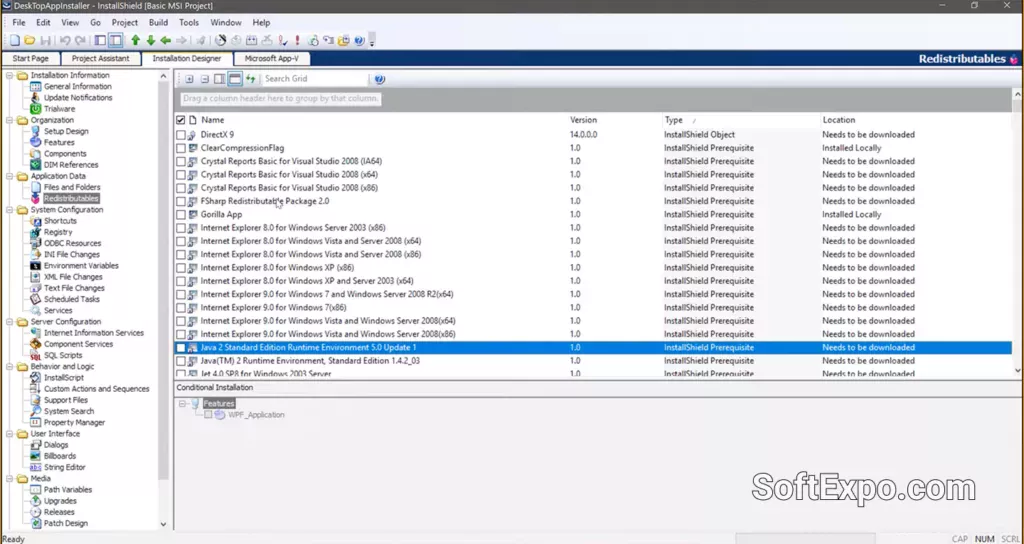Click the Open Project folder icon
1024x544 pixels.
click(29, 40)
